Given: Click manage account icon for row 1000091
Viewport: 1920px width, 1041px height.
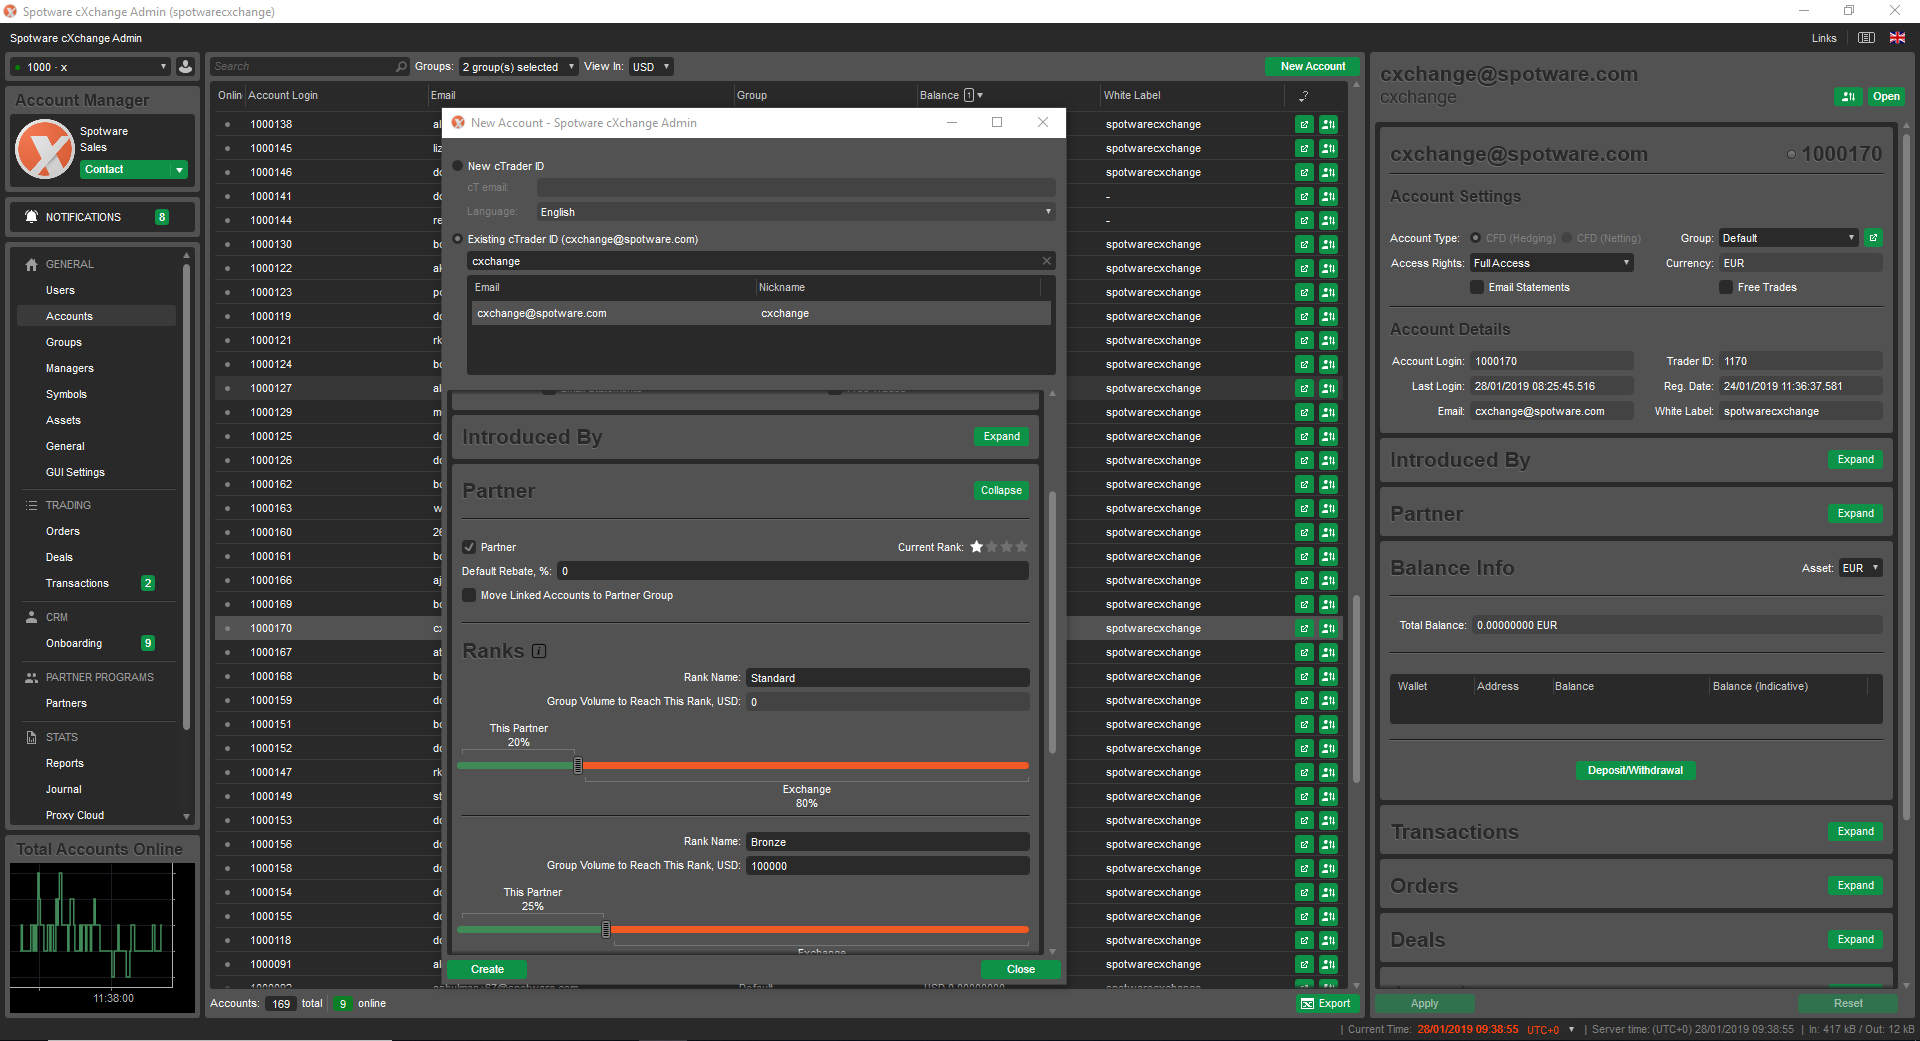Looking at the screenshot, I should click(1328, 964).
